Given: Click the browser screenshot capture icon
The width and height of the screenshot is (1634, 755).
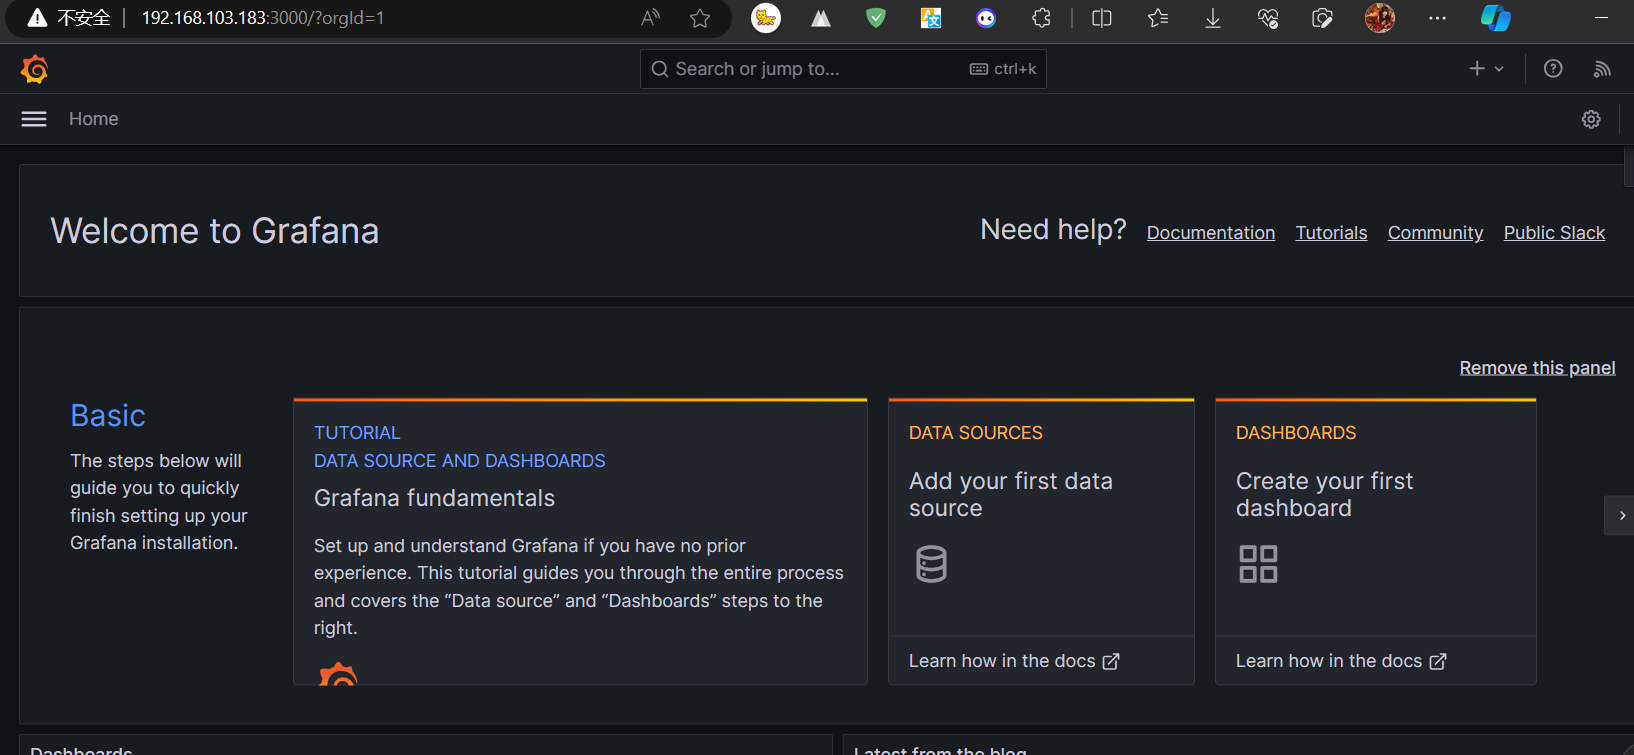Looking at the screenshot, I should 1322,18.
